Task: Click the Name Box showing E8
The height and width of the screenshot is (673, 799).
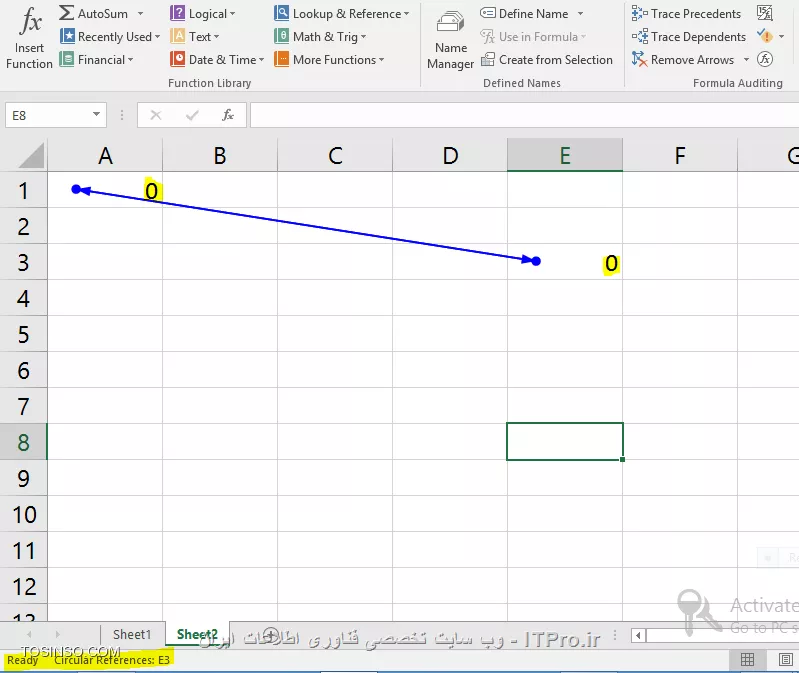Action: pyautogui.click(x=47, y=116)
